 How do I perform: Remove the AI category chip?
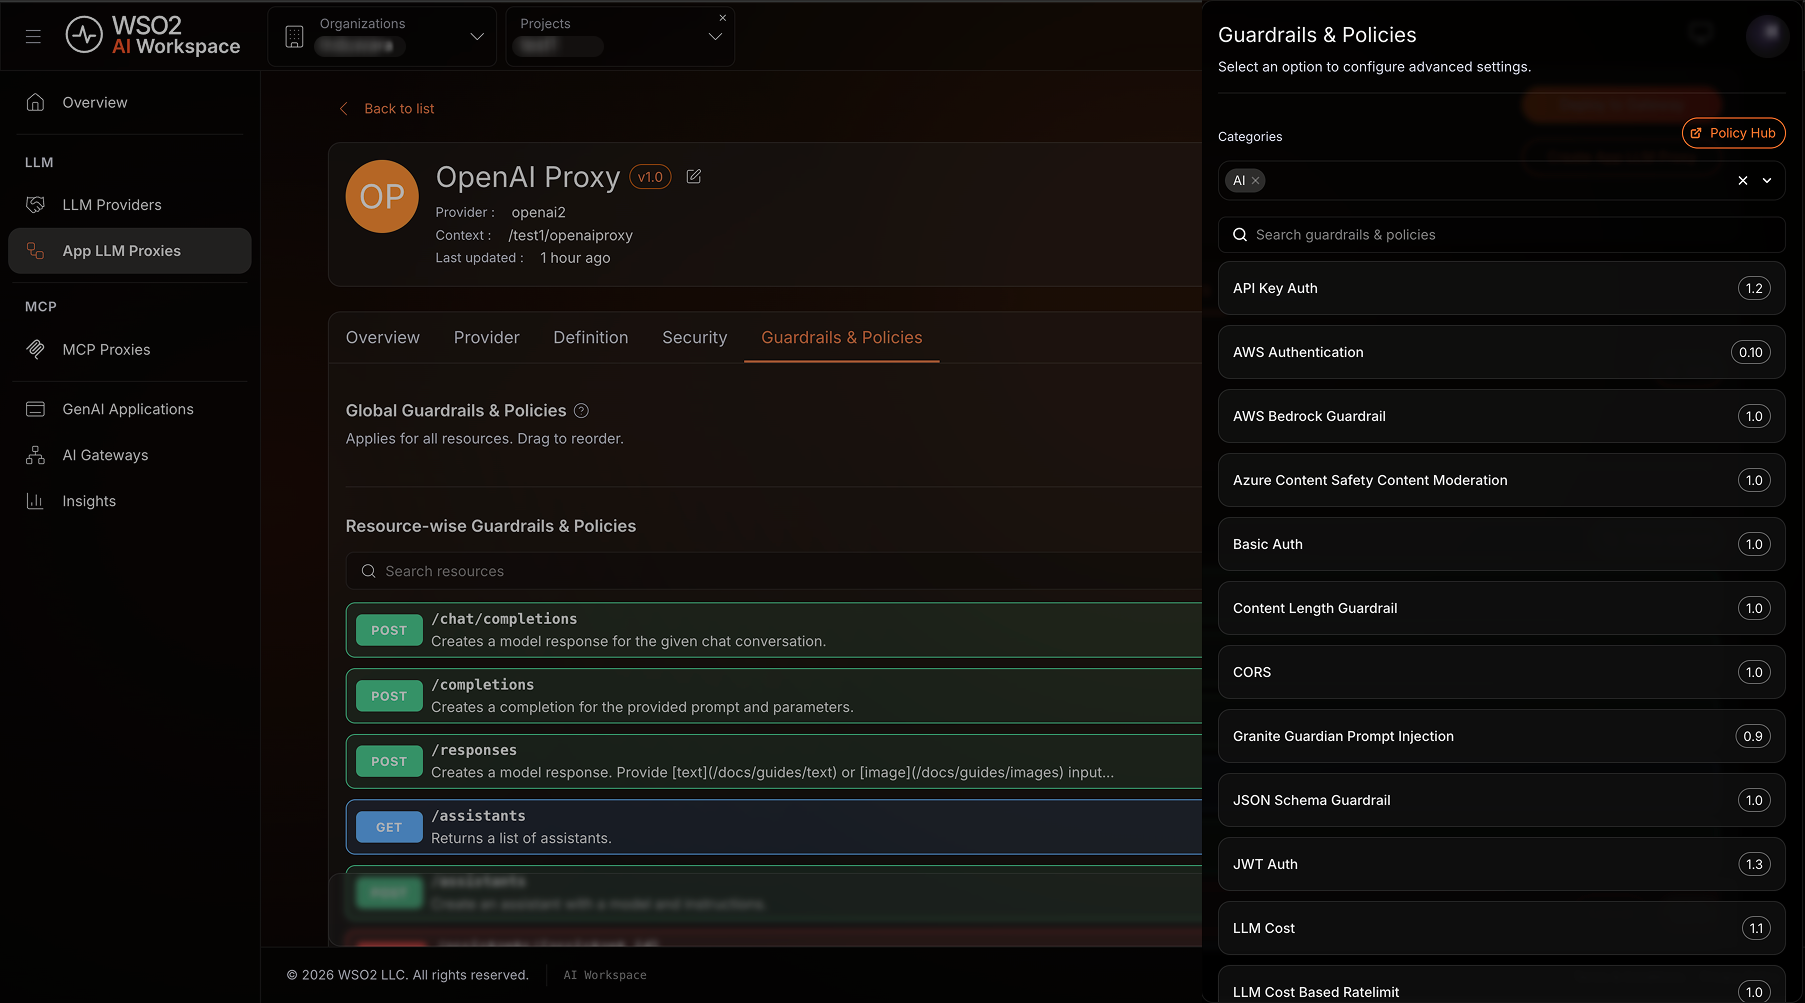point(1255,181)
